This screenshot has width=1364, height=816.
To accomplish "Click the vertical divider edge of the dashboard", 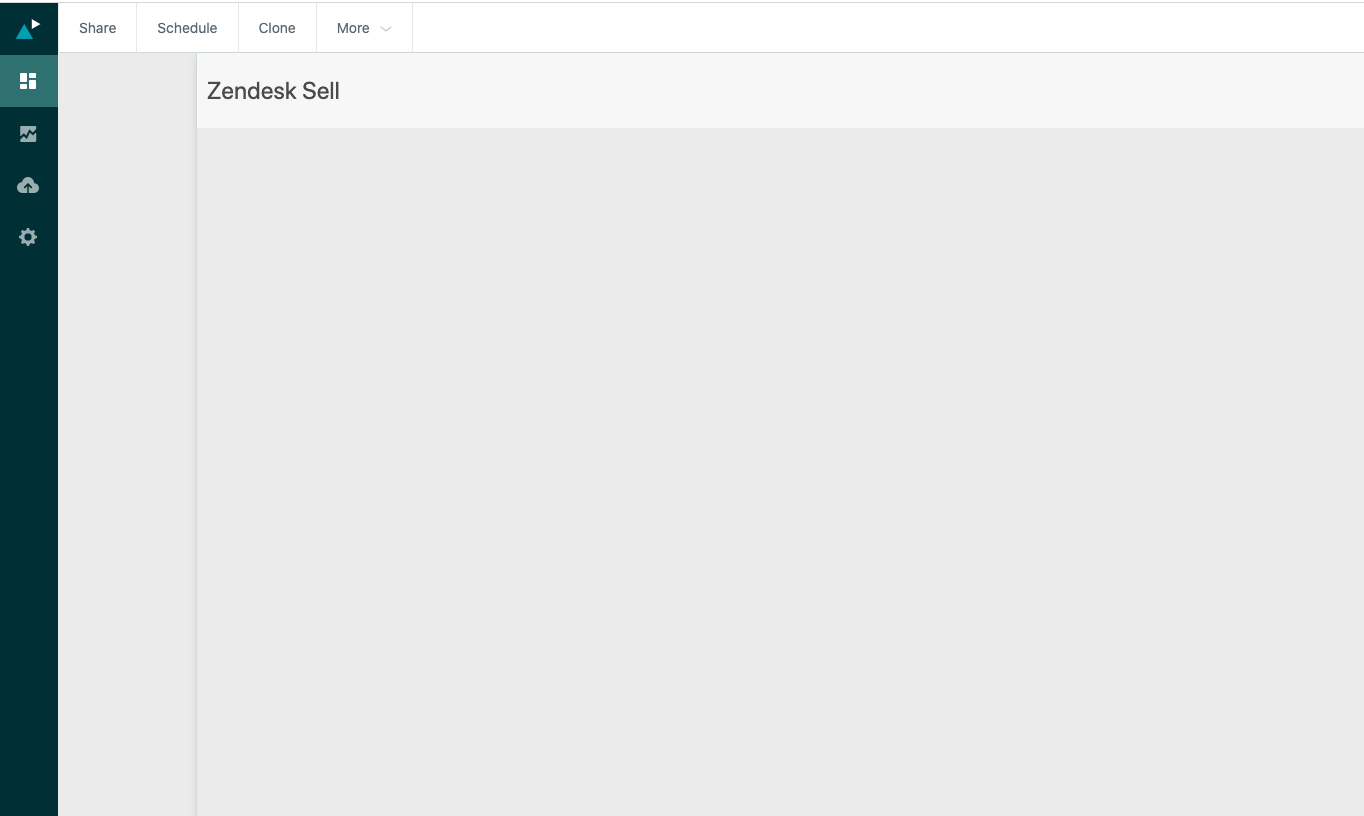I will click(197, 450).
